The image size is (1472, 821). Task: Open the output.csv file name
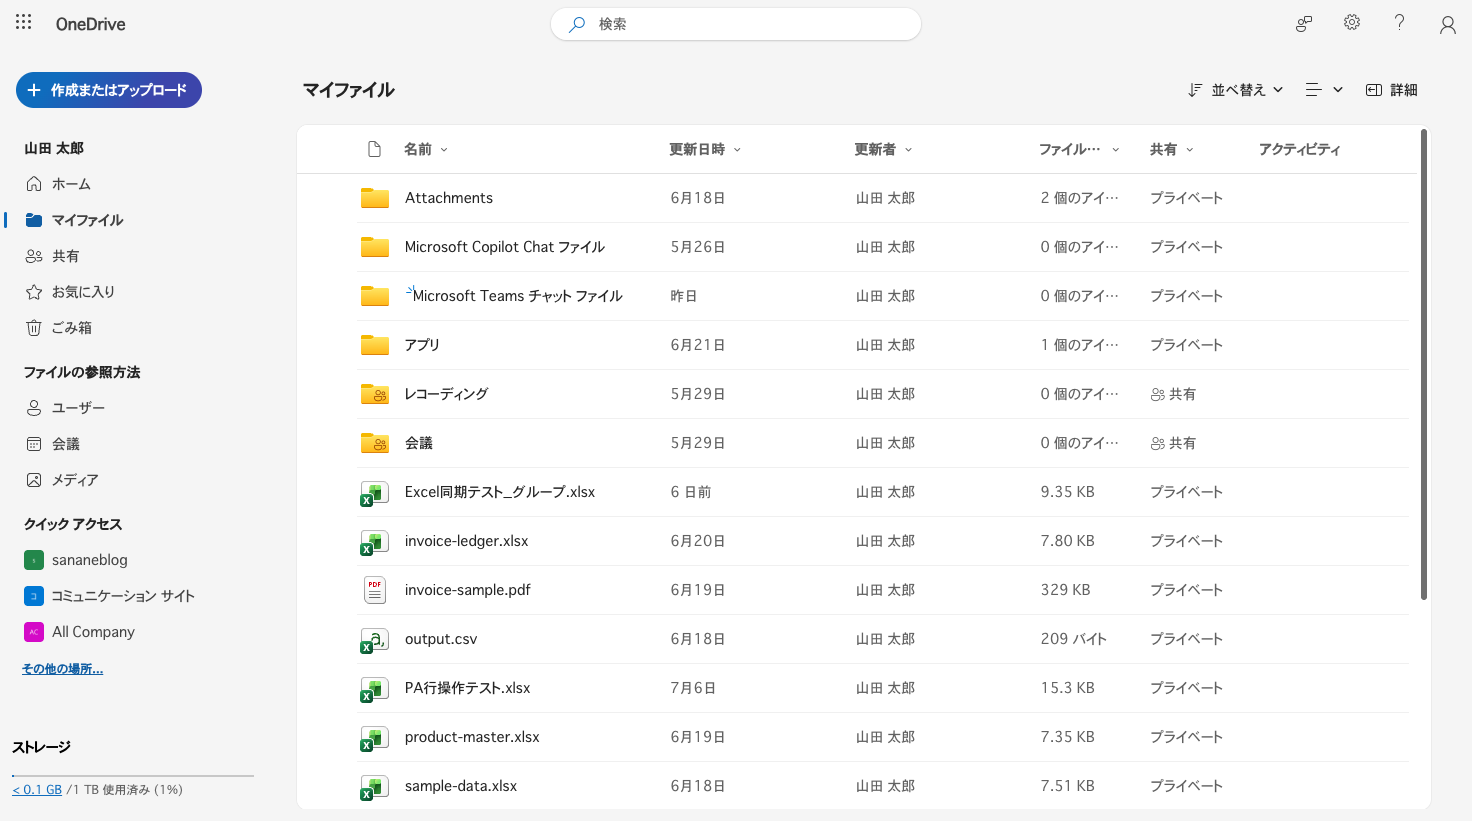click(x=441, y=639)
